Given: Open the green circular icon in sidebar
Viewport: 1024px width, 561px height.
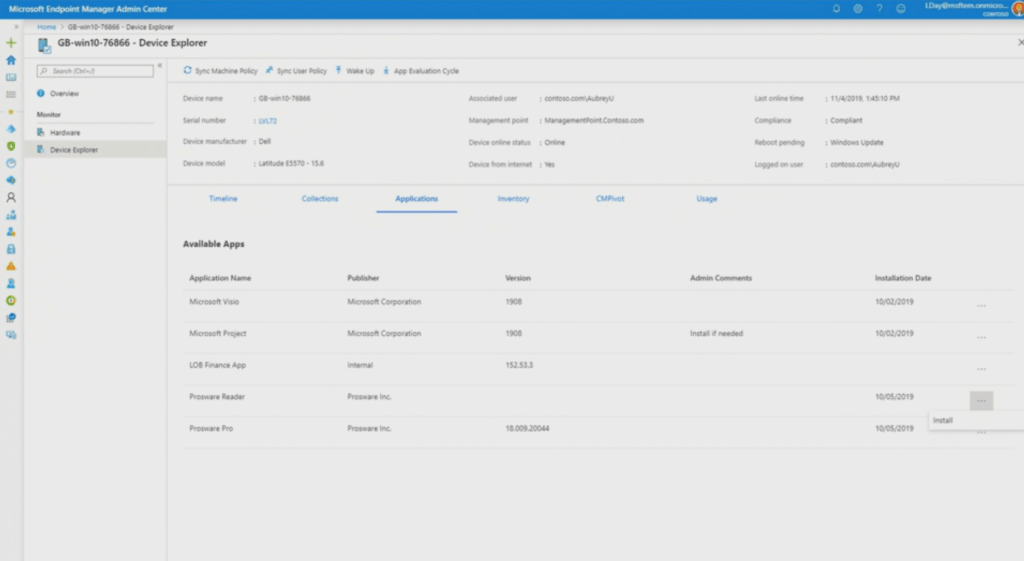Looking at the screenshot, I should point(11,300).
